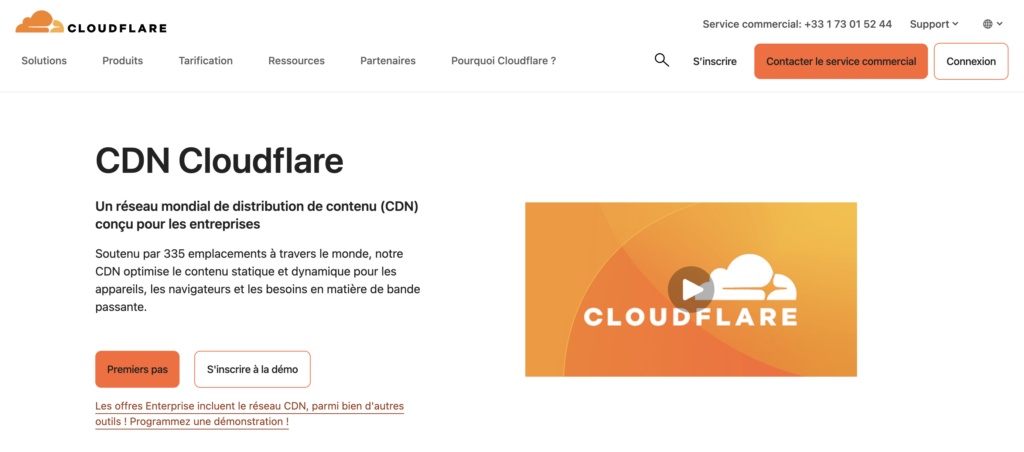Open the globe language selector
1024x452 pixels.
pyautogui.click(x=992, y=24)
